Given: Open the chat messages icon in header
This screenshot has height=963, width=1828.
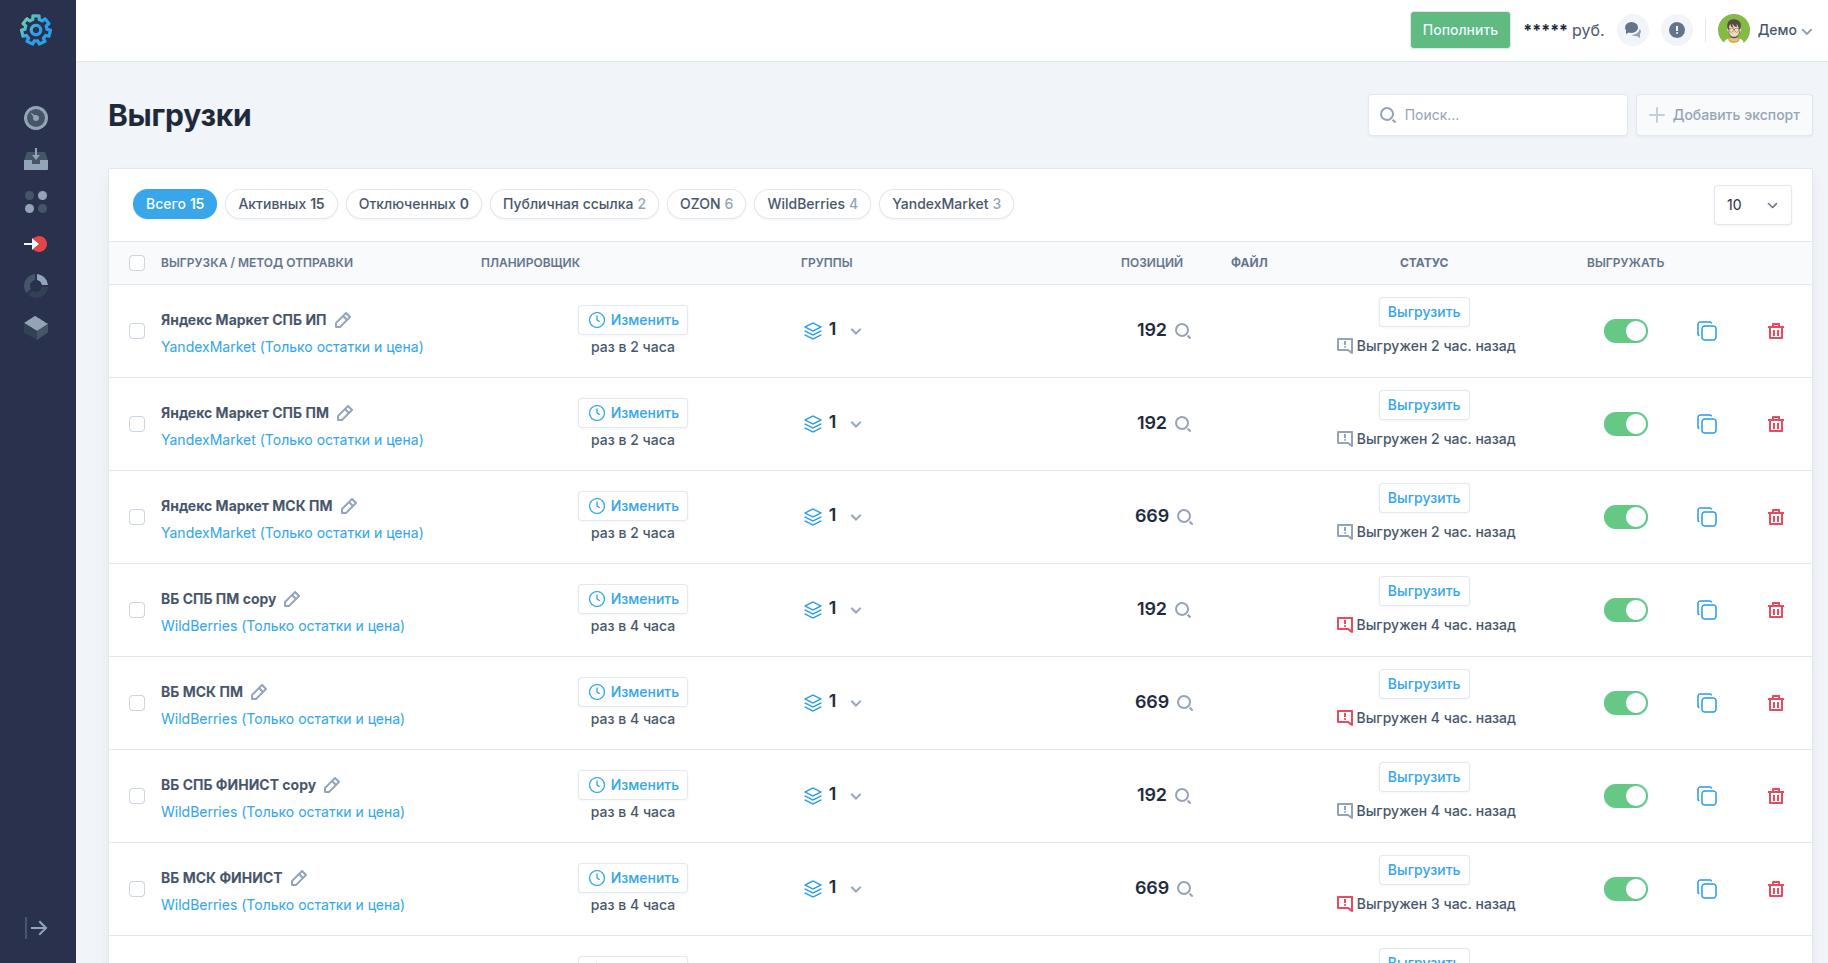Looking at the screenshot, I should point(1633,30).
